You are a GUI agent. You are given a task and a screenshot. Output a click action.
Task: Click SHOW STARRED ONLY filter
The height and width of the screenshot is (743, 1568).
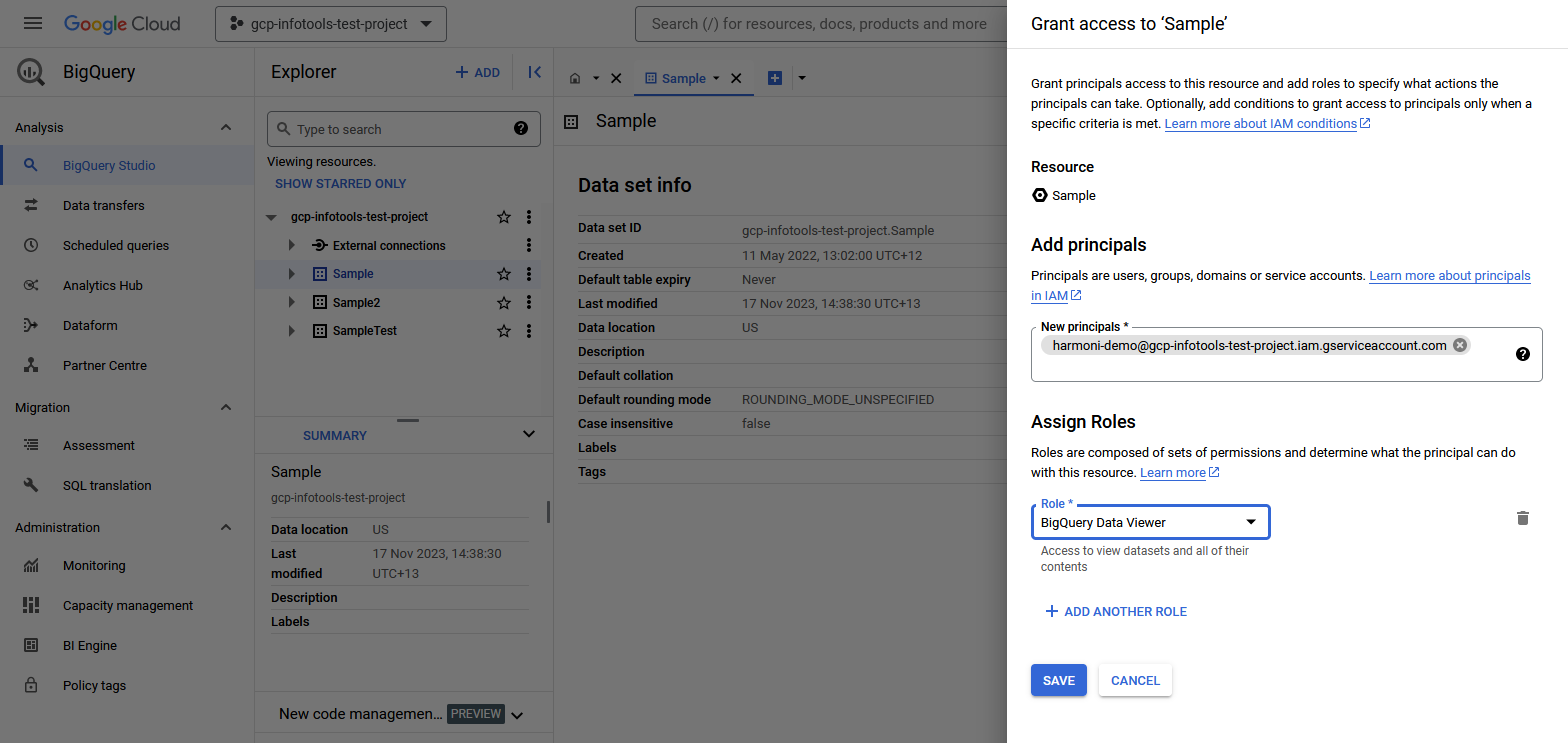coord(341,184)
